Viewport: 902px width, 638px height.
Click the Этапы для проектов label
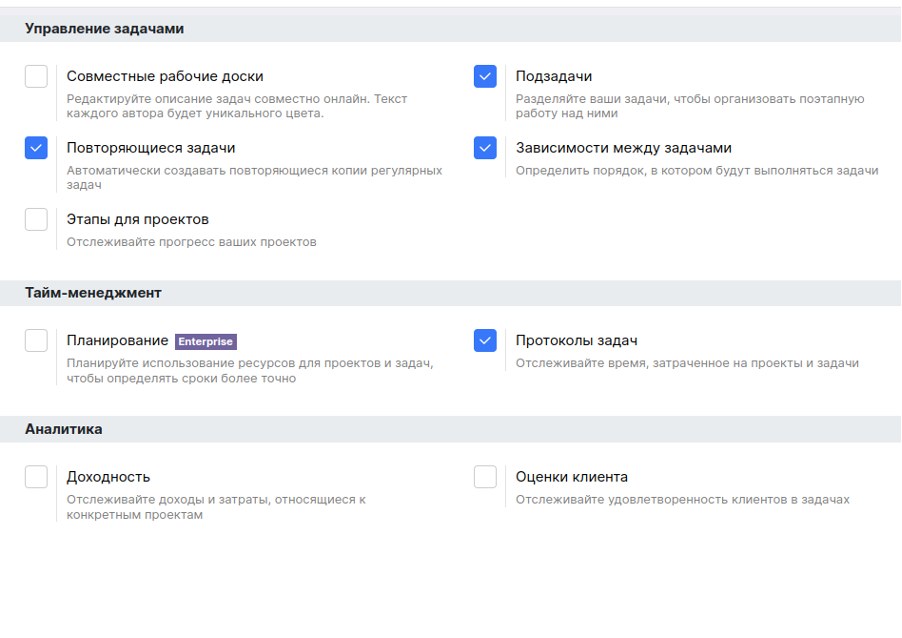click(137, 219)
